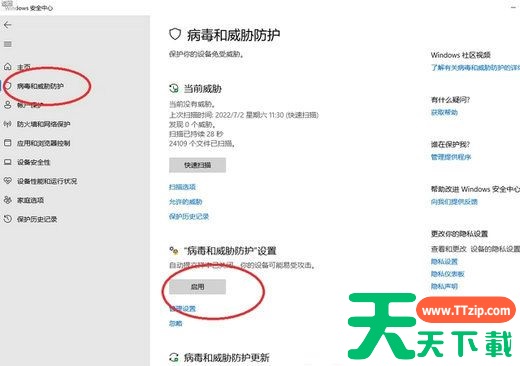Click the 谁在保护我? heading
This screenshot has height=366, width=520.
pyautogui.click(x=450, y=144)
